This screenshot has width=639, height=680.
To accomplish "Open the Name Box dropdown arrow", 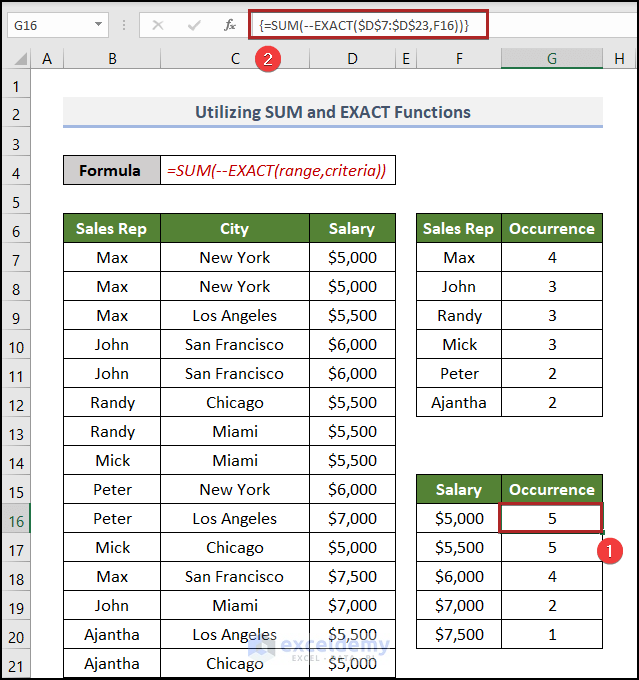I will pyautogui.click(x=98, y=25).
